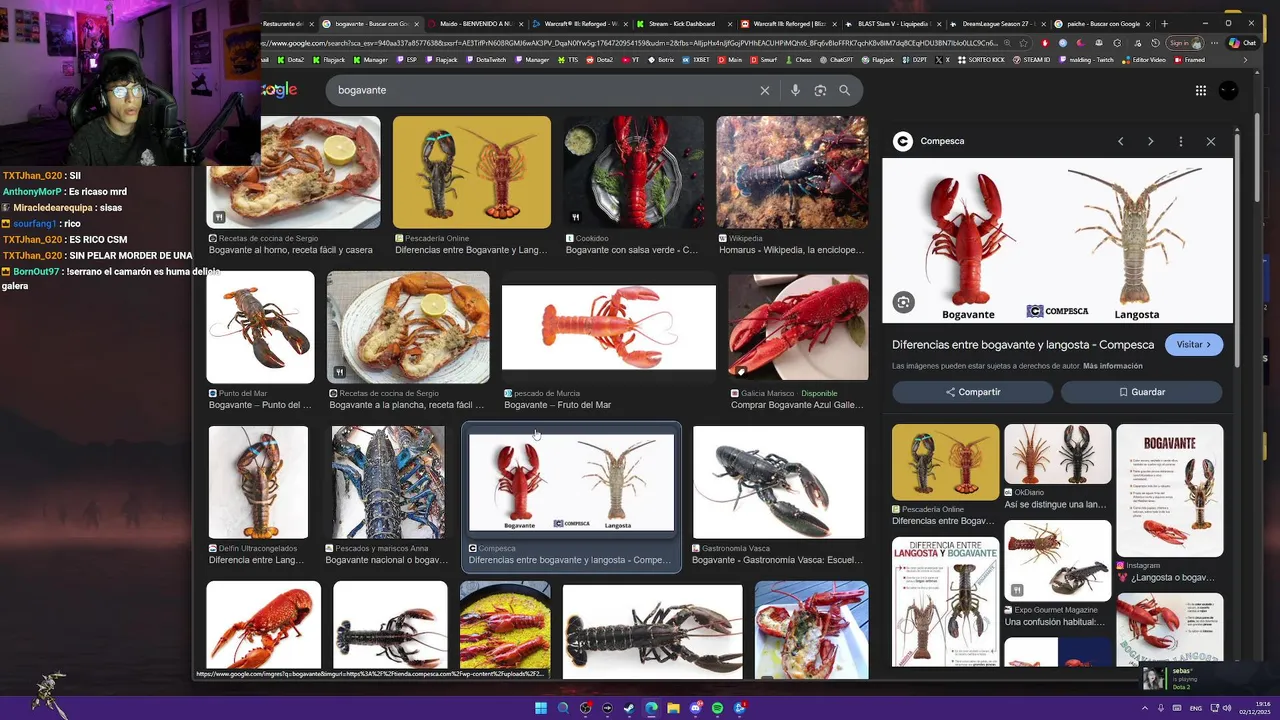Save the image with Guardar
Image resolution: width=1280 pixels, height=720 pixels.
[x=1142, y=392]
